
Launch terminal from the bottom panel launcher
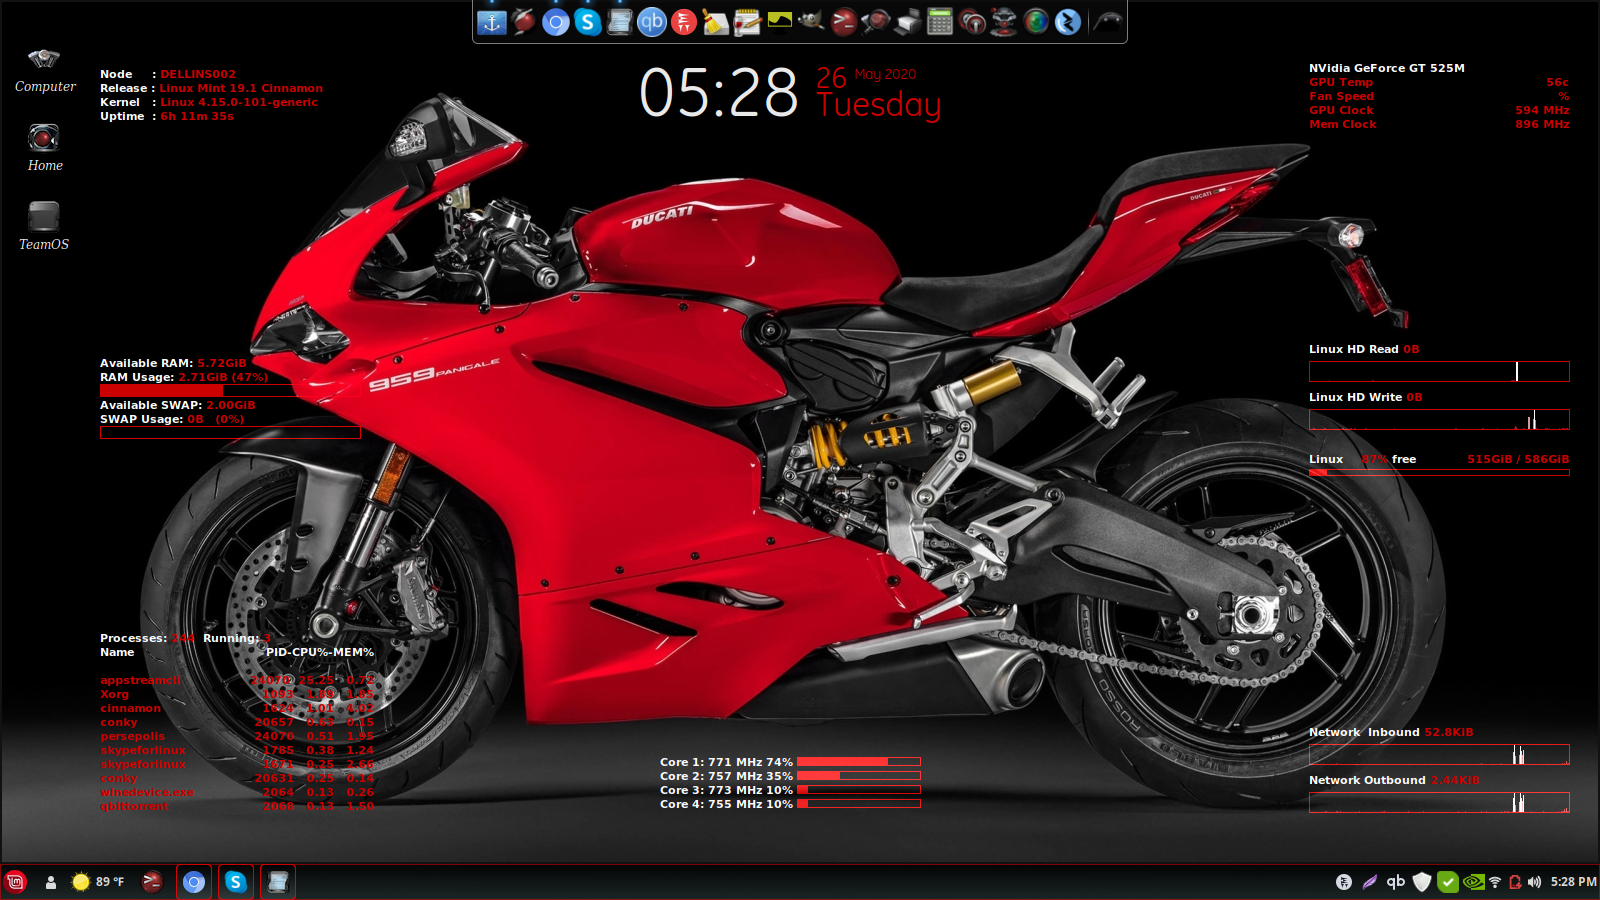click(152, 882)
